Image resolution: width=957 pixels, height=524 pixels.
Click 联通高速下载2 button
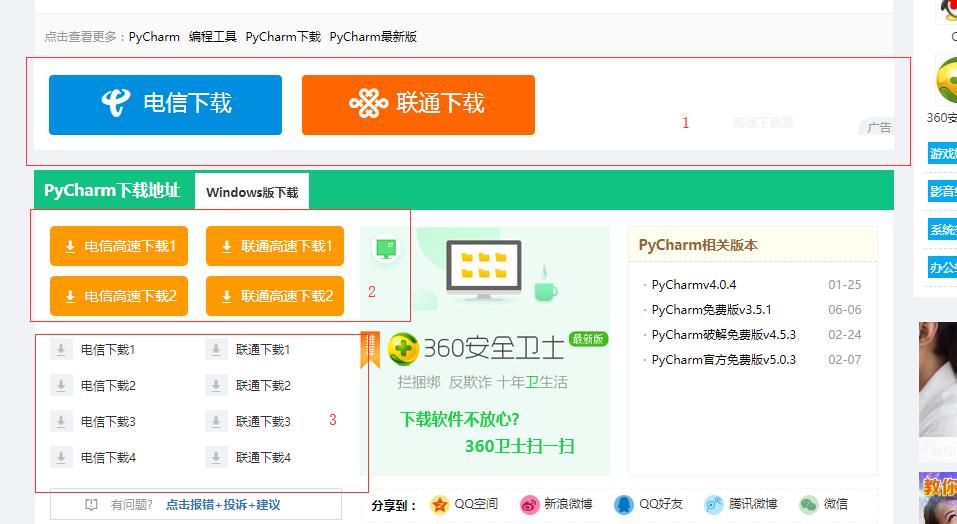[x=275, y=296]
